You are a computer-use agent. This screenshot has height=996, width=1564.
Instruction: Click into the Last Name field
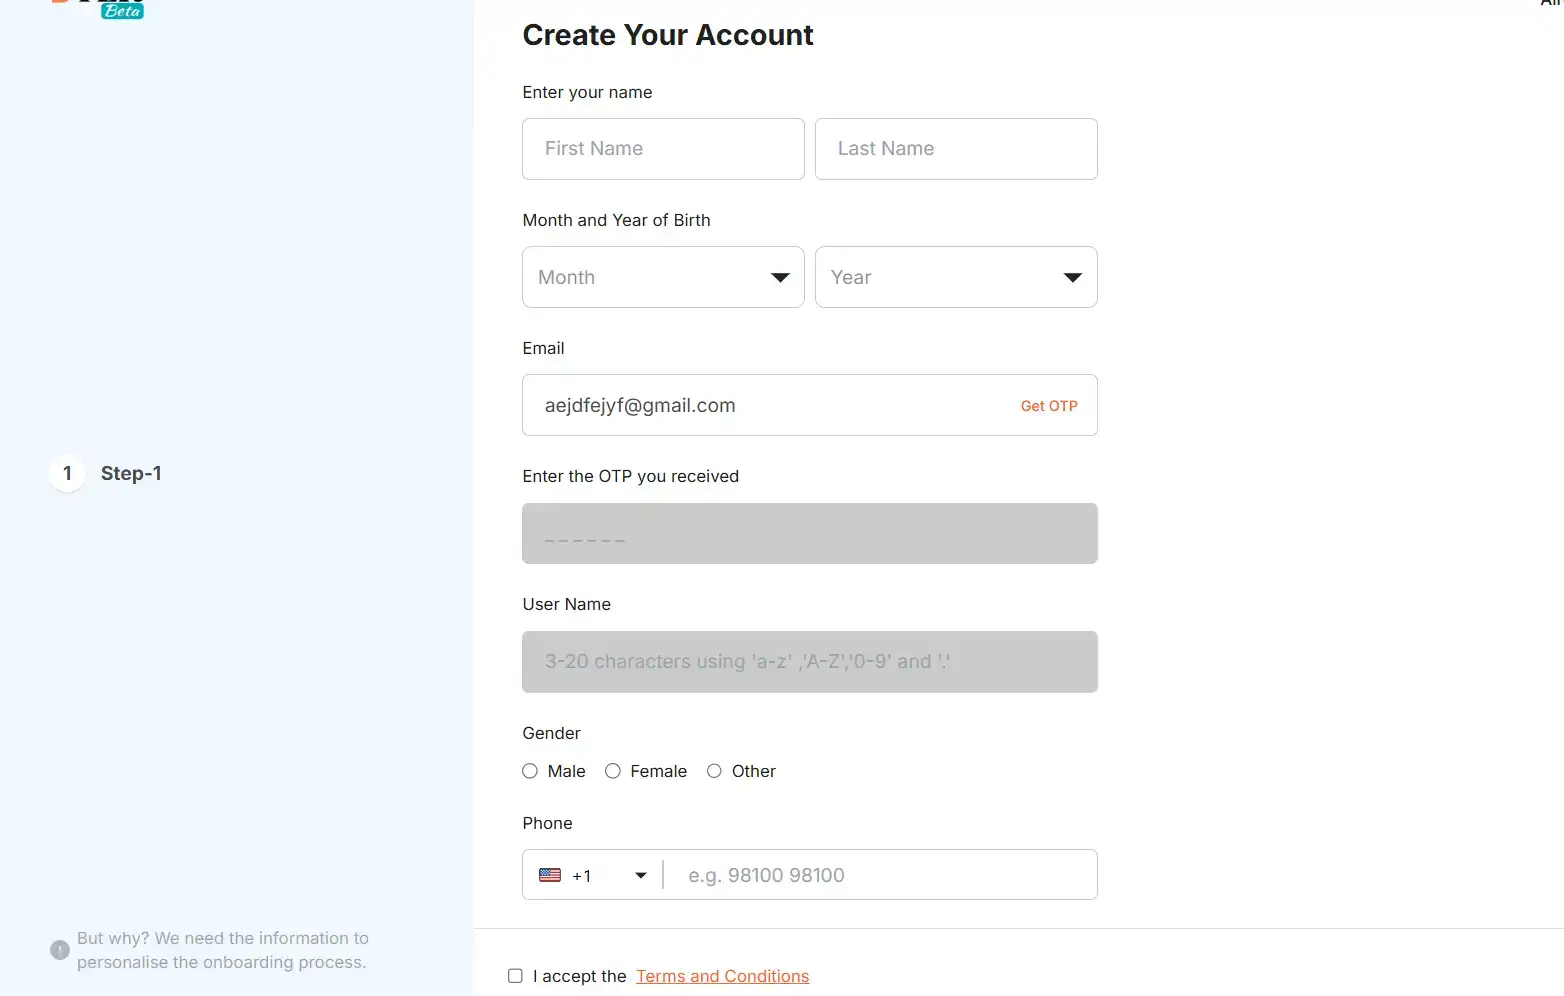pos(956,149)
